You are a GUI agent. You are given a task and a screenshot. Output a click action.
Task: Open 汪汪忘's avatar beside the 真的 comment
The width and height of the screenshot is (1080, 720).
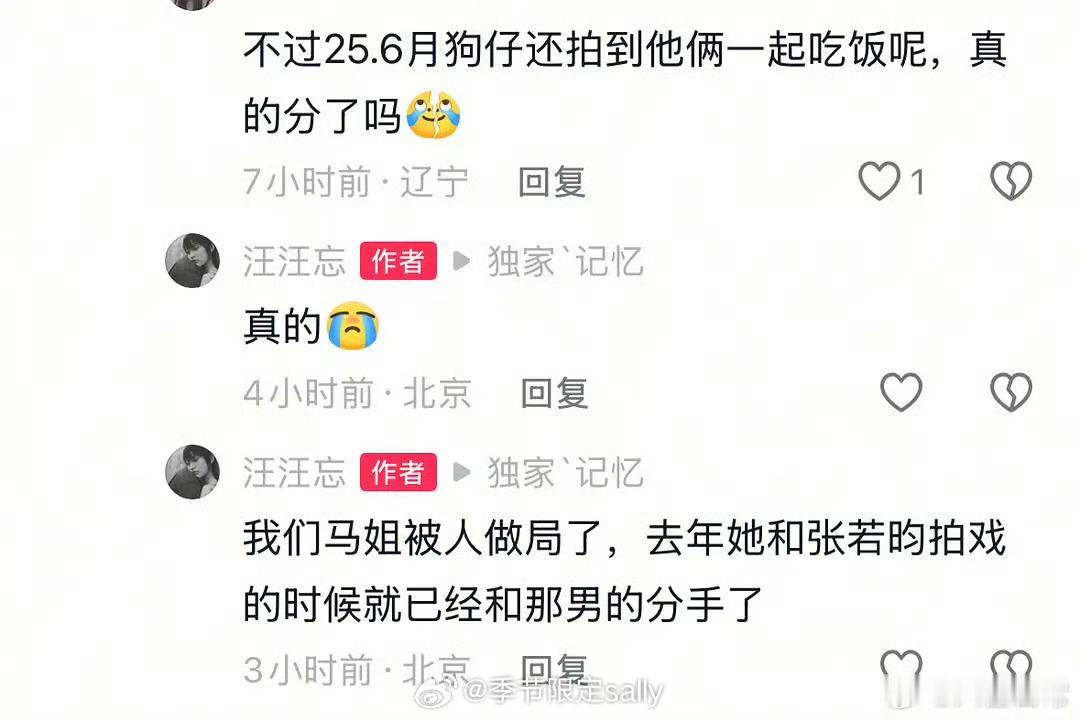[192, 260]
